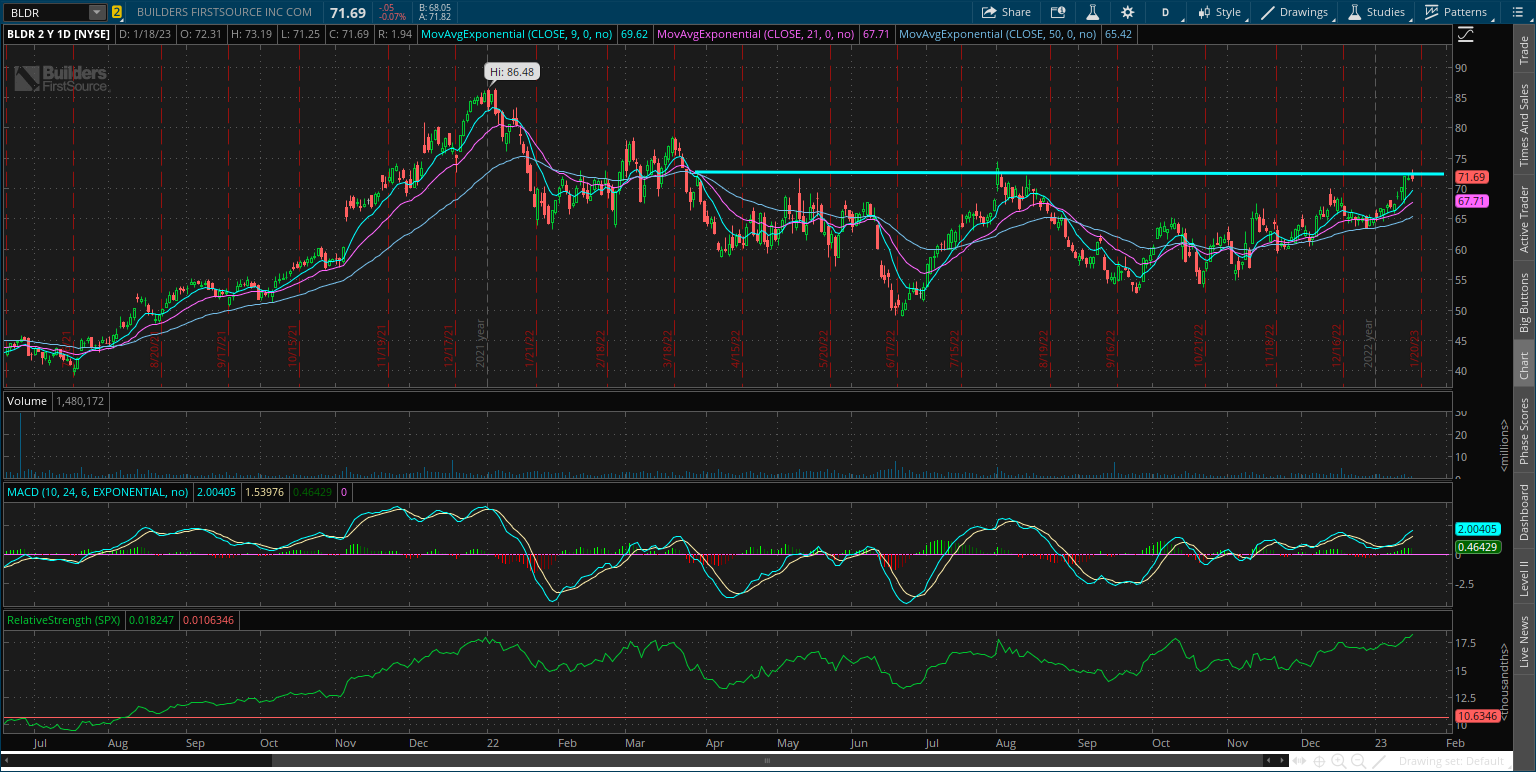Click the RelativeStrength (SPX) study label
The image size is (1536, 772).
point(64,620)
